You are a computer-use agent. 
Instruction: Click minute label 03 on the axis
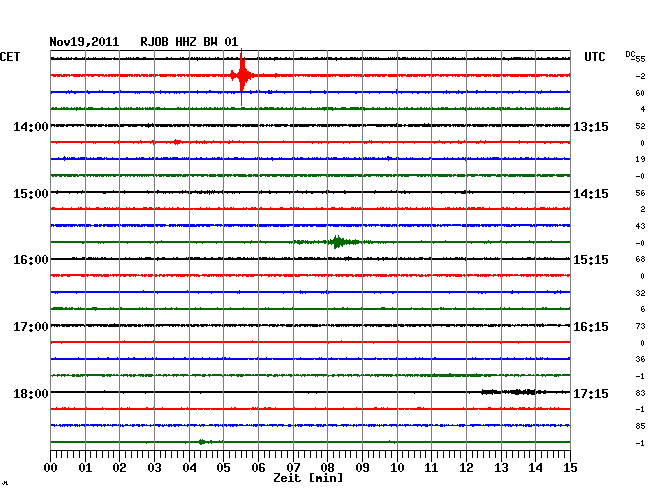(x=154, y=467)
